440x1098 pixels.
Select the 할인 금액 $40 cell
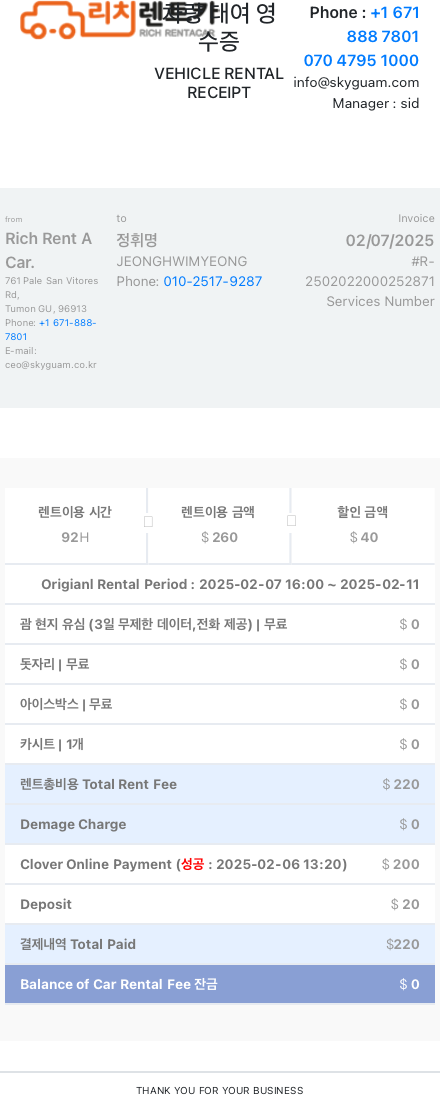363,525
